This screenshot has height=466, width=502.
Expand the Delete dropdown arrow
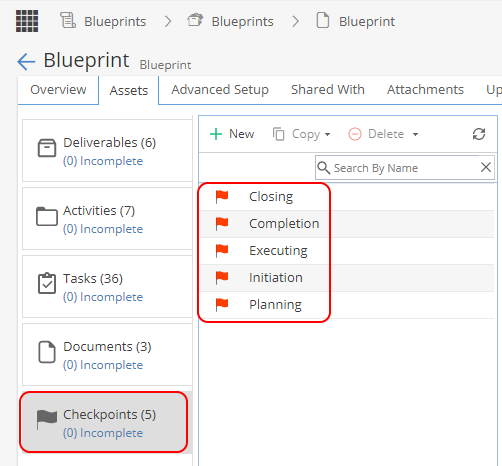[415, 134]
